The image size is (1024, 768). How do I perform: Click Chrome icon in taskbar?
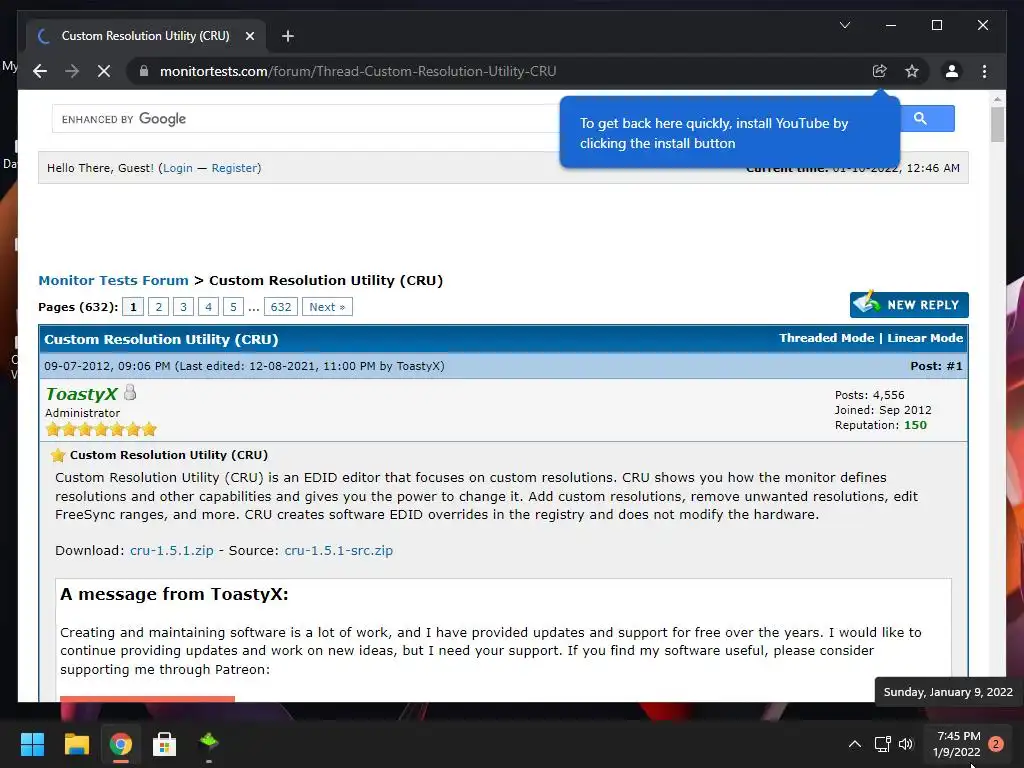click(x=121, y=744)
